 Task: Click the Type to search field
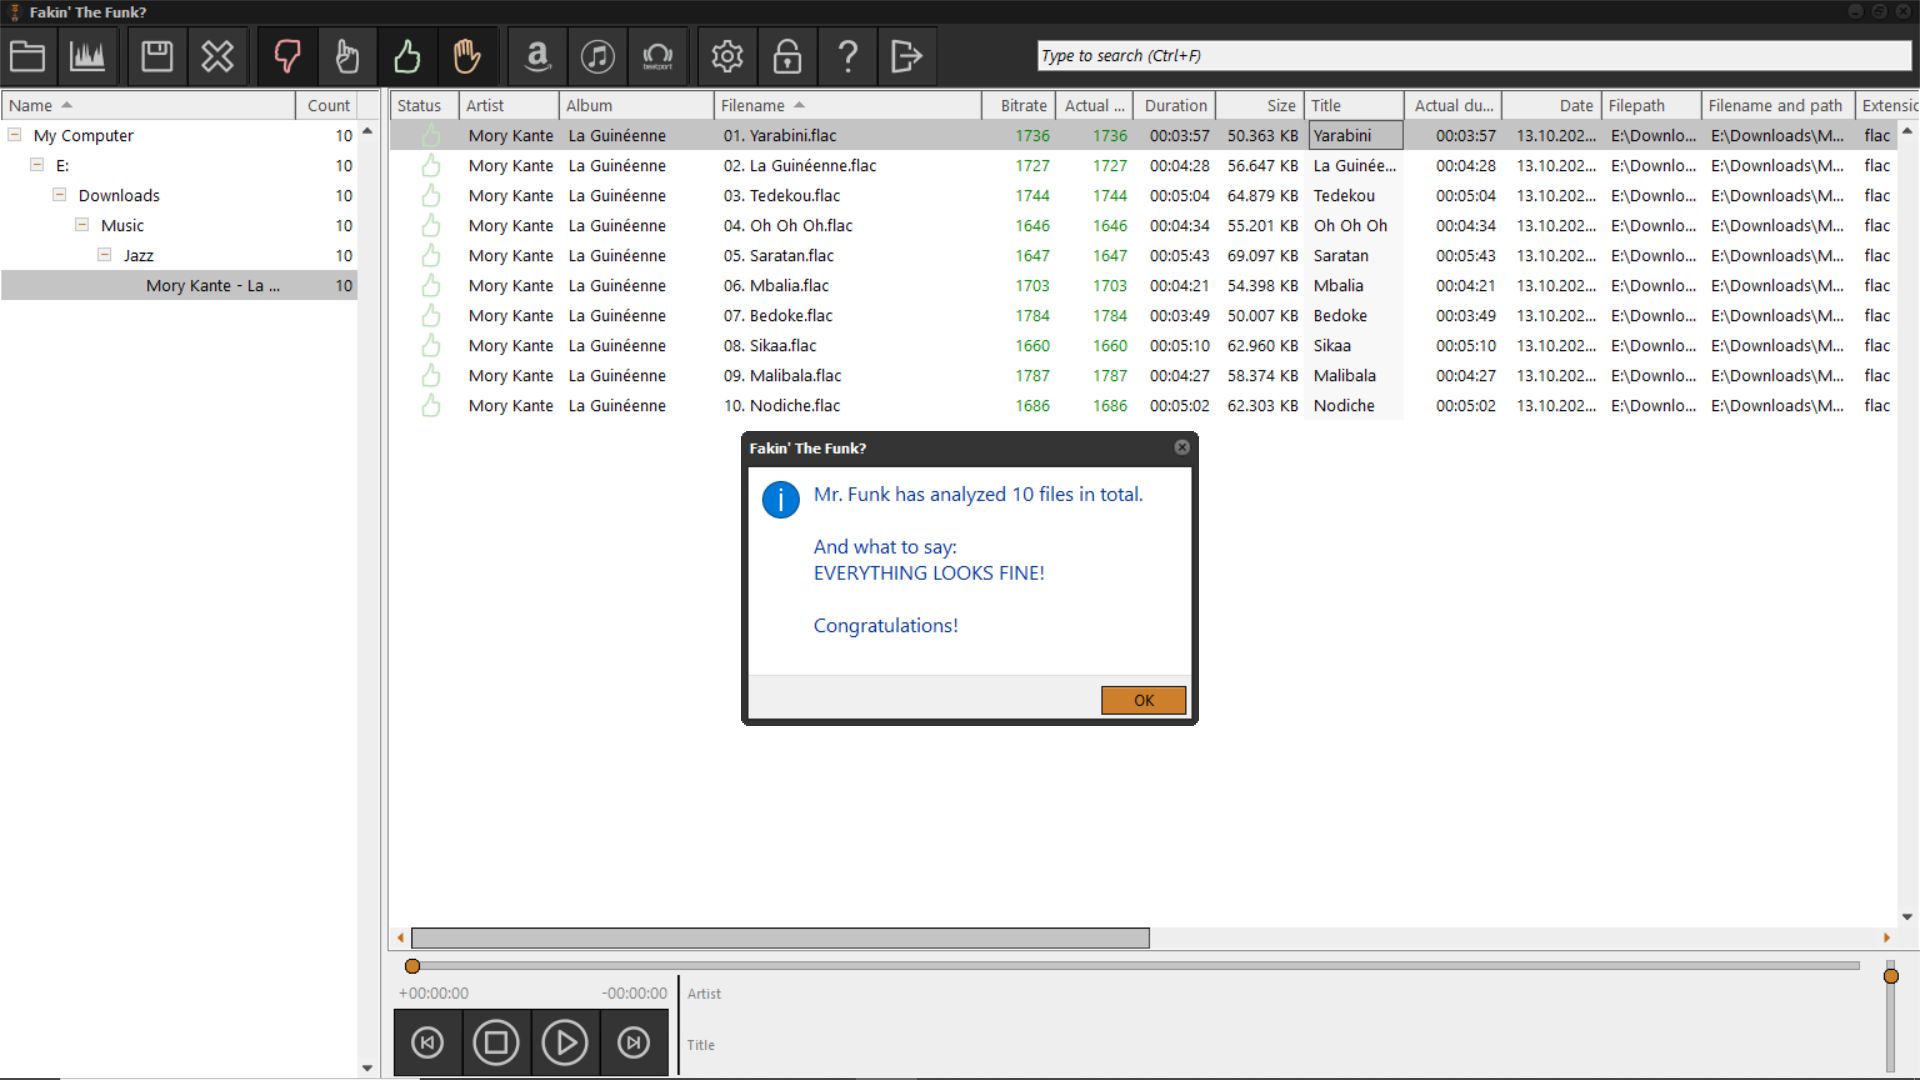point(1472,56)
